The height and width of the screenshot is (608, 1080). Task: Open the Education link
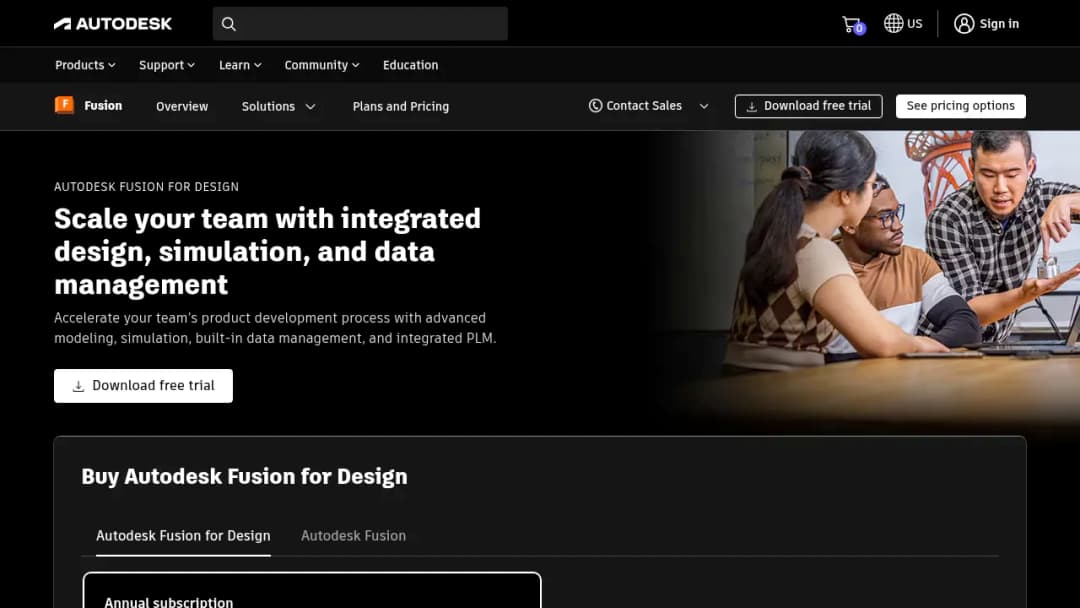[411, 65]
